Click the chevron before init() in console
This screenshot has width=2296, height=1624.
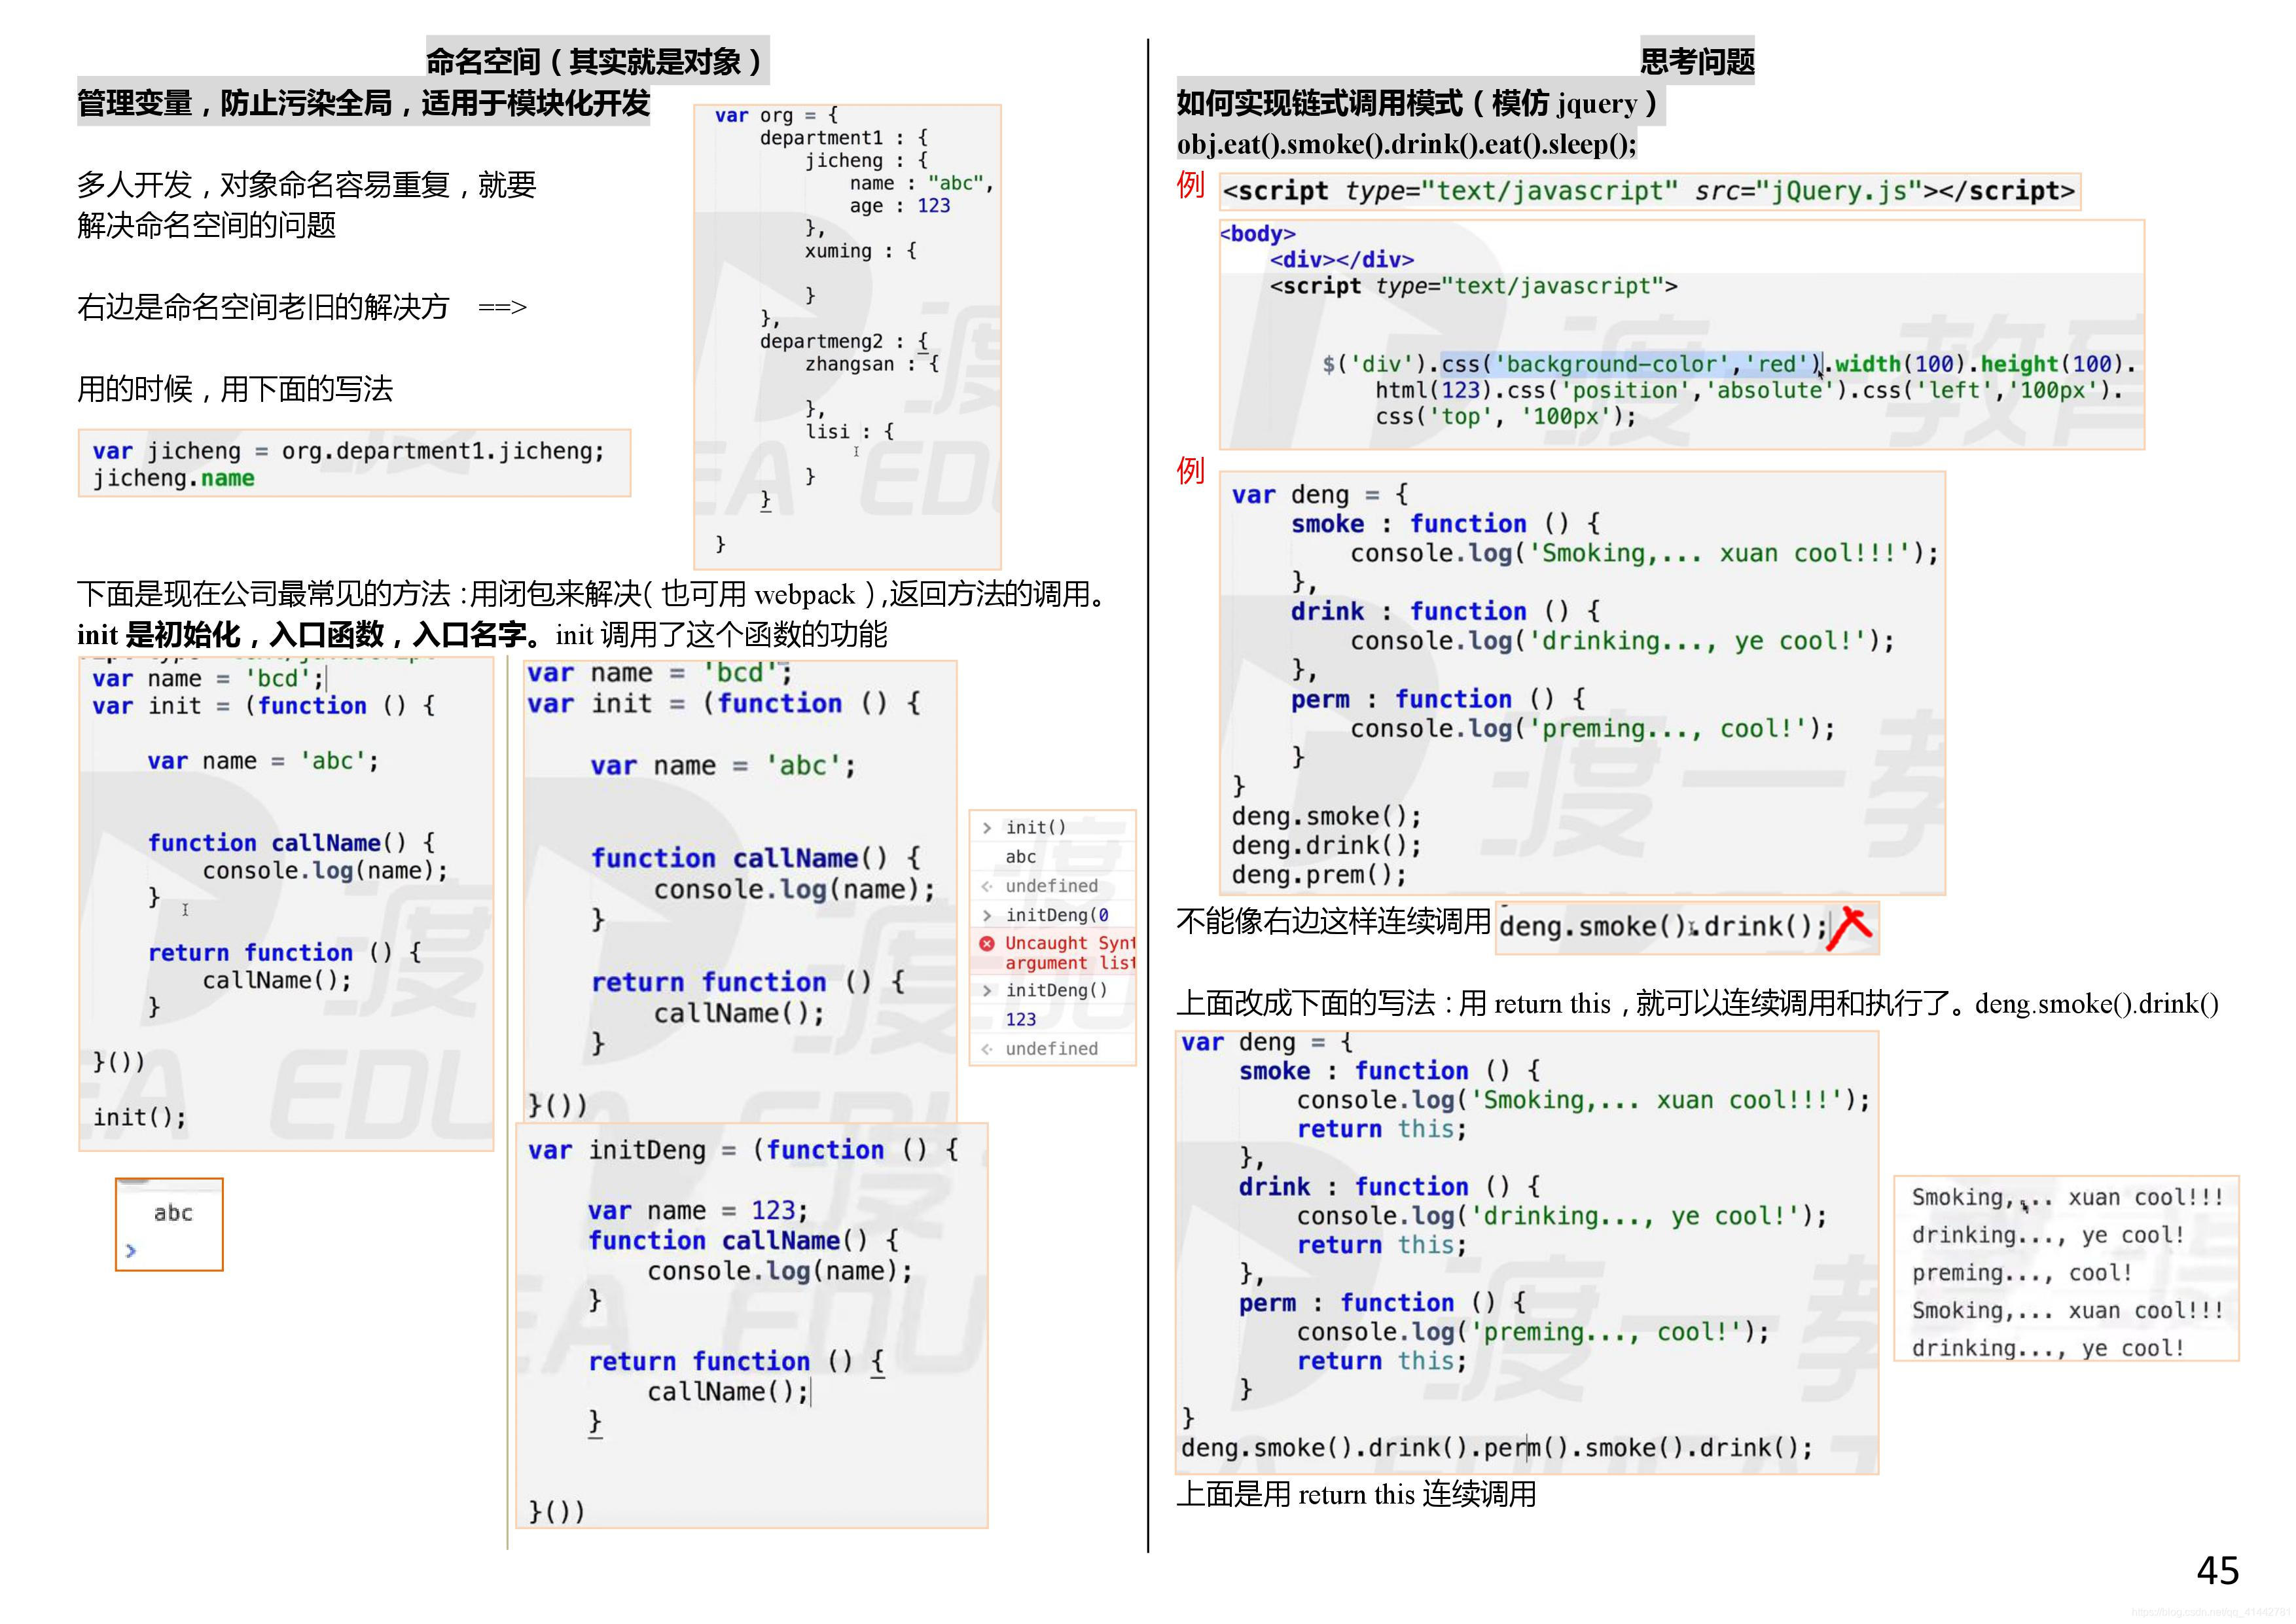coord(986,828)
